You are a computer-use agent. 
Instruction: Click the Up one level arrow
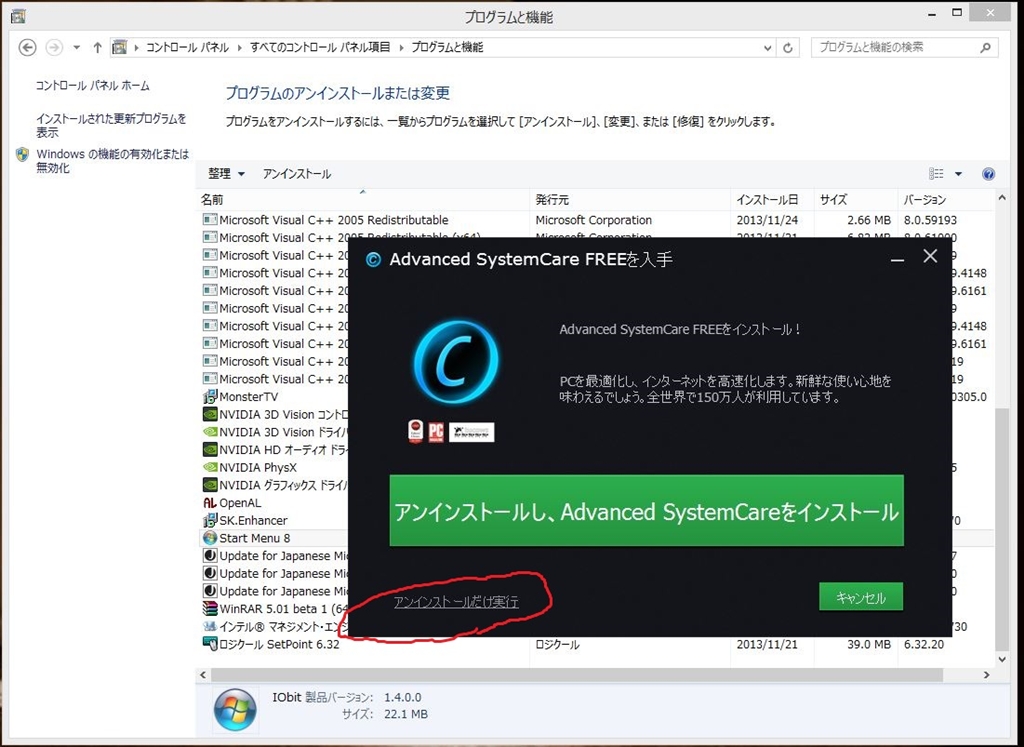[x=97, y=47]
